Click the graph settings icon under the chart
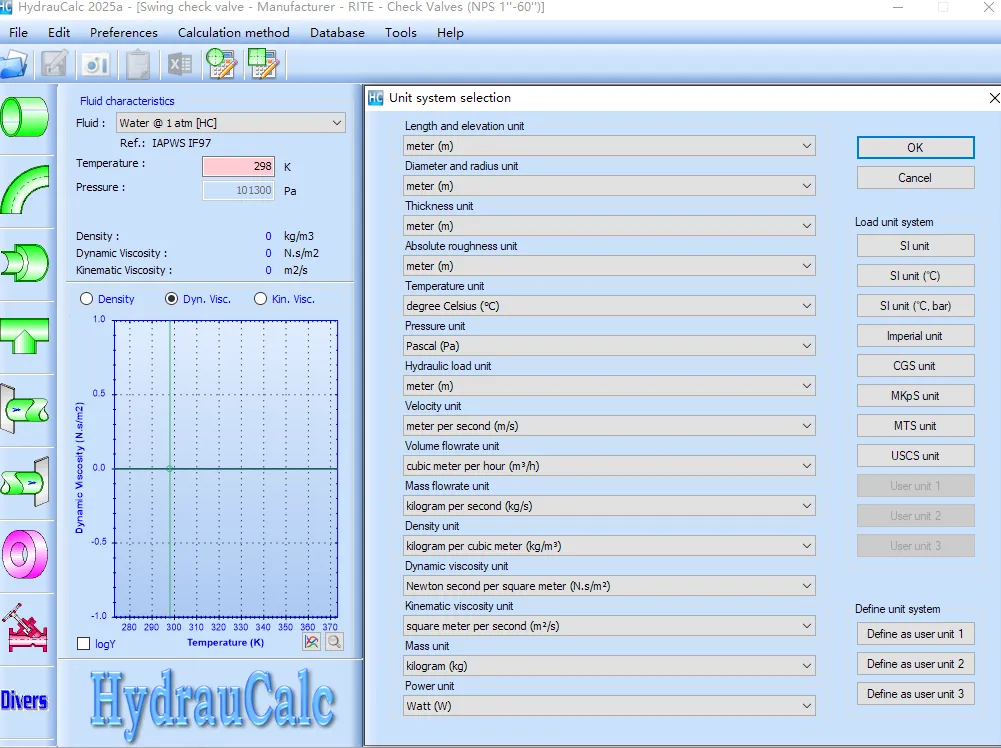Viewport: 1001px width, 748px height. (312, 642)
